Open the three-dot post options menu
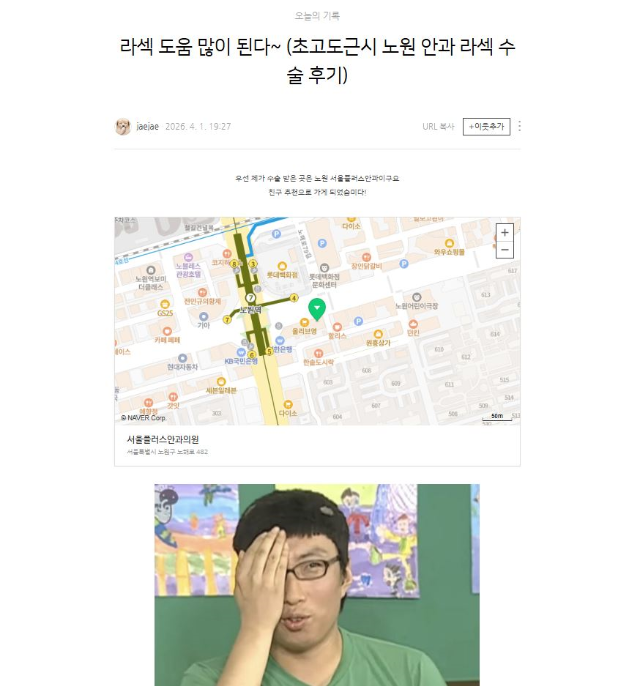640x686 pixels. pos(519,126)
